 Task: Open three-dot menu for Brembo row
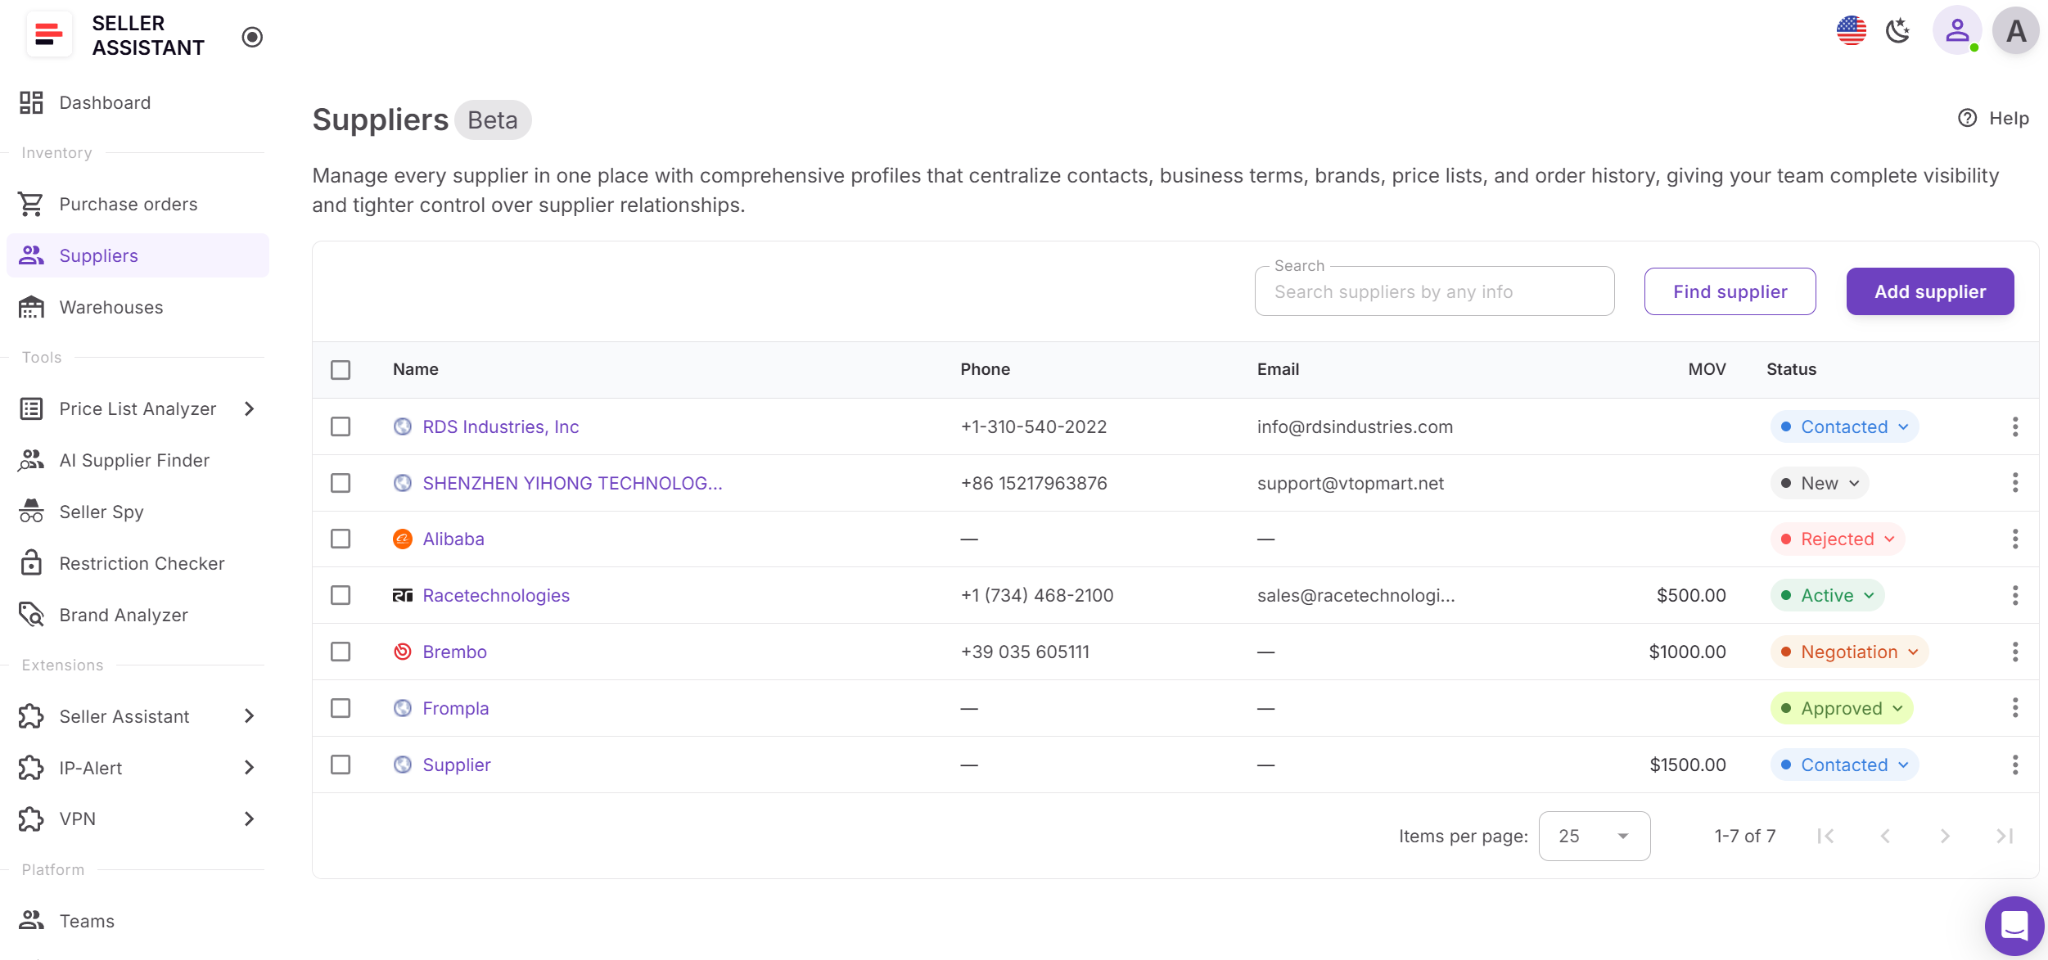(2015, 652)
